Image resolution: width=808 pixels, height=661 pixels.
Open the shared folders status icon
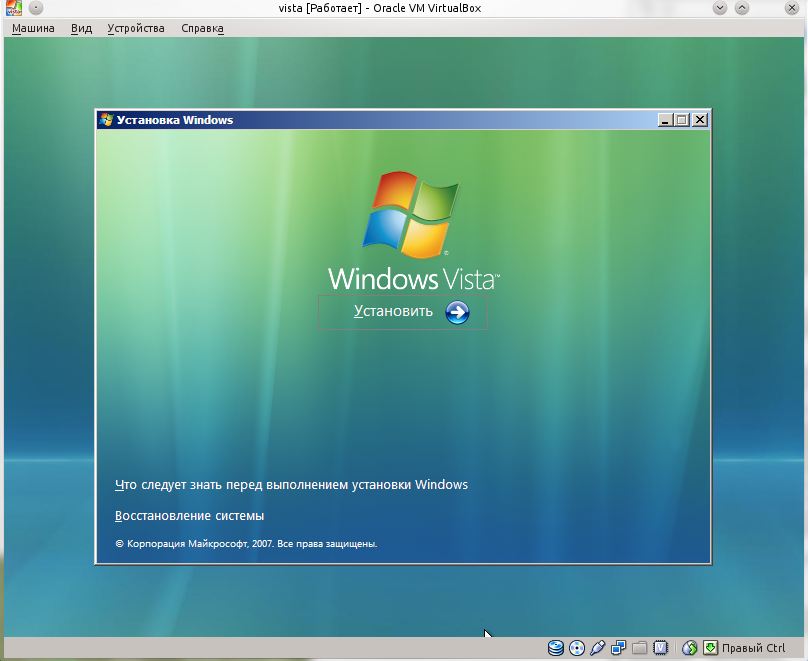coord(642,648)
